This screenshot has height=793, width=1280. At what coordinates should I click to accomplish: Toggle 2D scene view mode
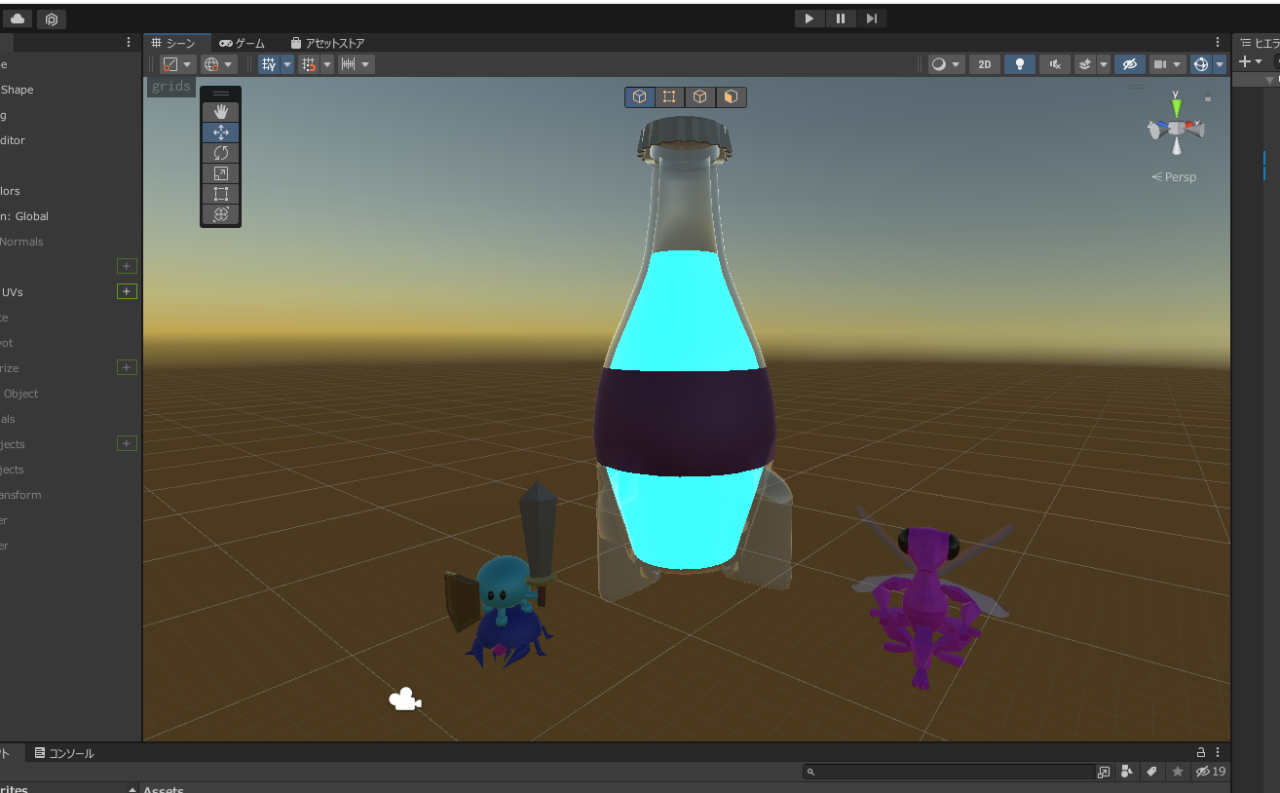click(x=984, y=64)
